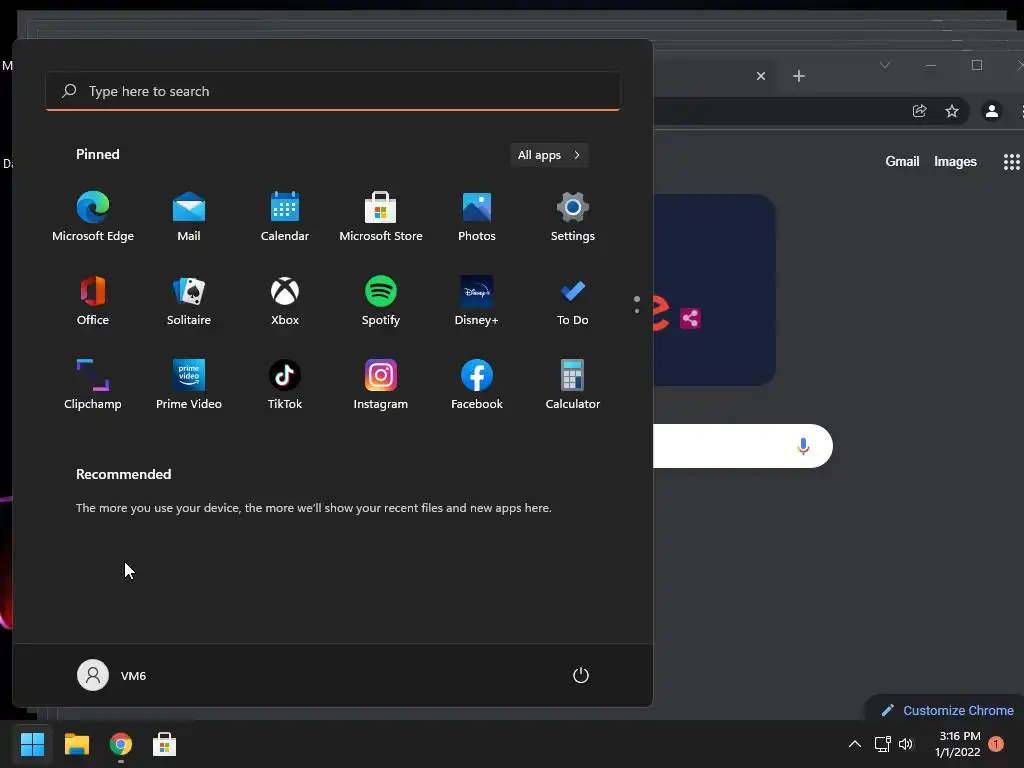Close the current Chrome tab
Screen dimensions: 1024x768
761,76
